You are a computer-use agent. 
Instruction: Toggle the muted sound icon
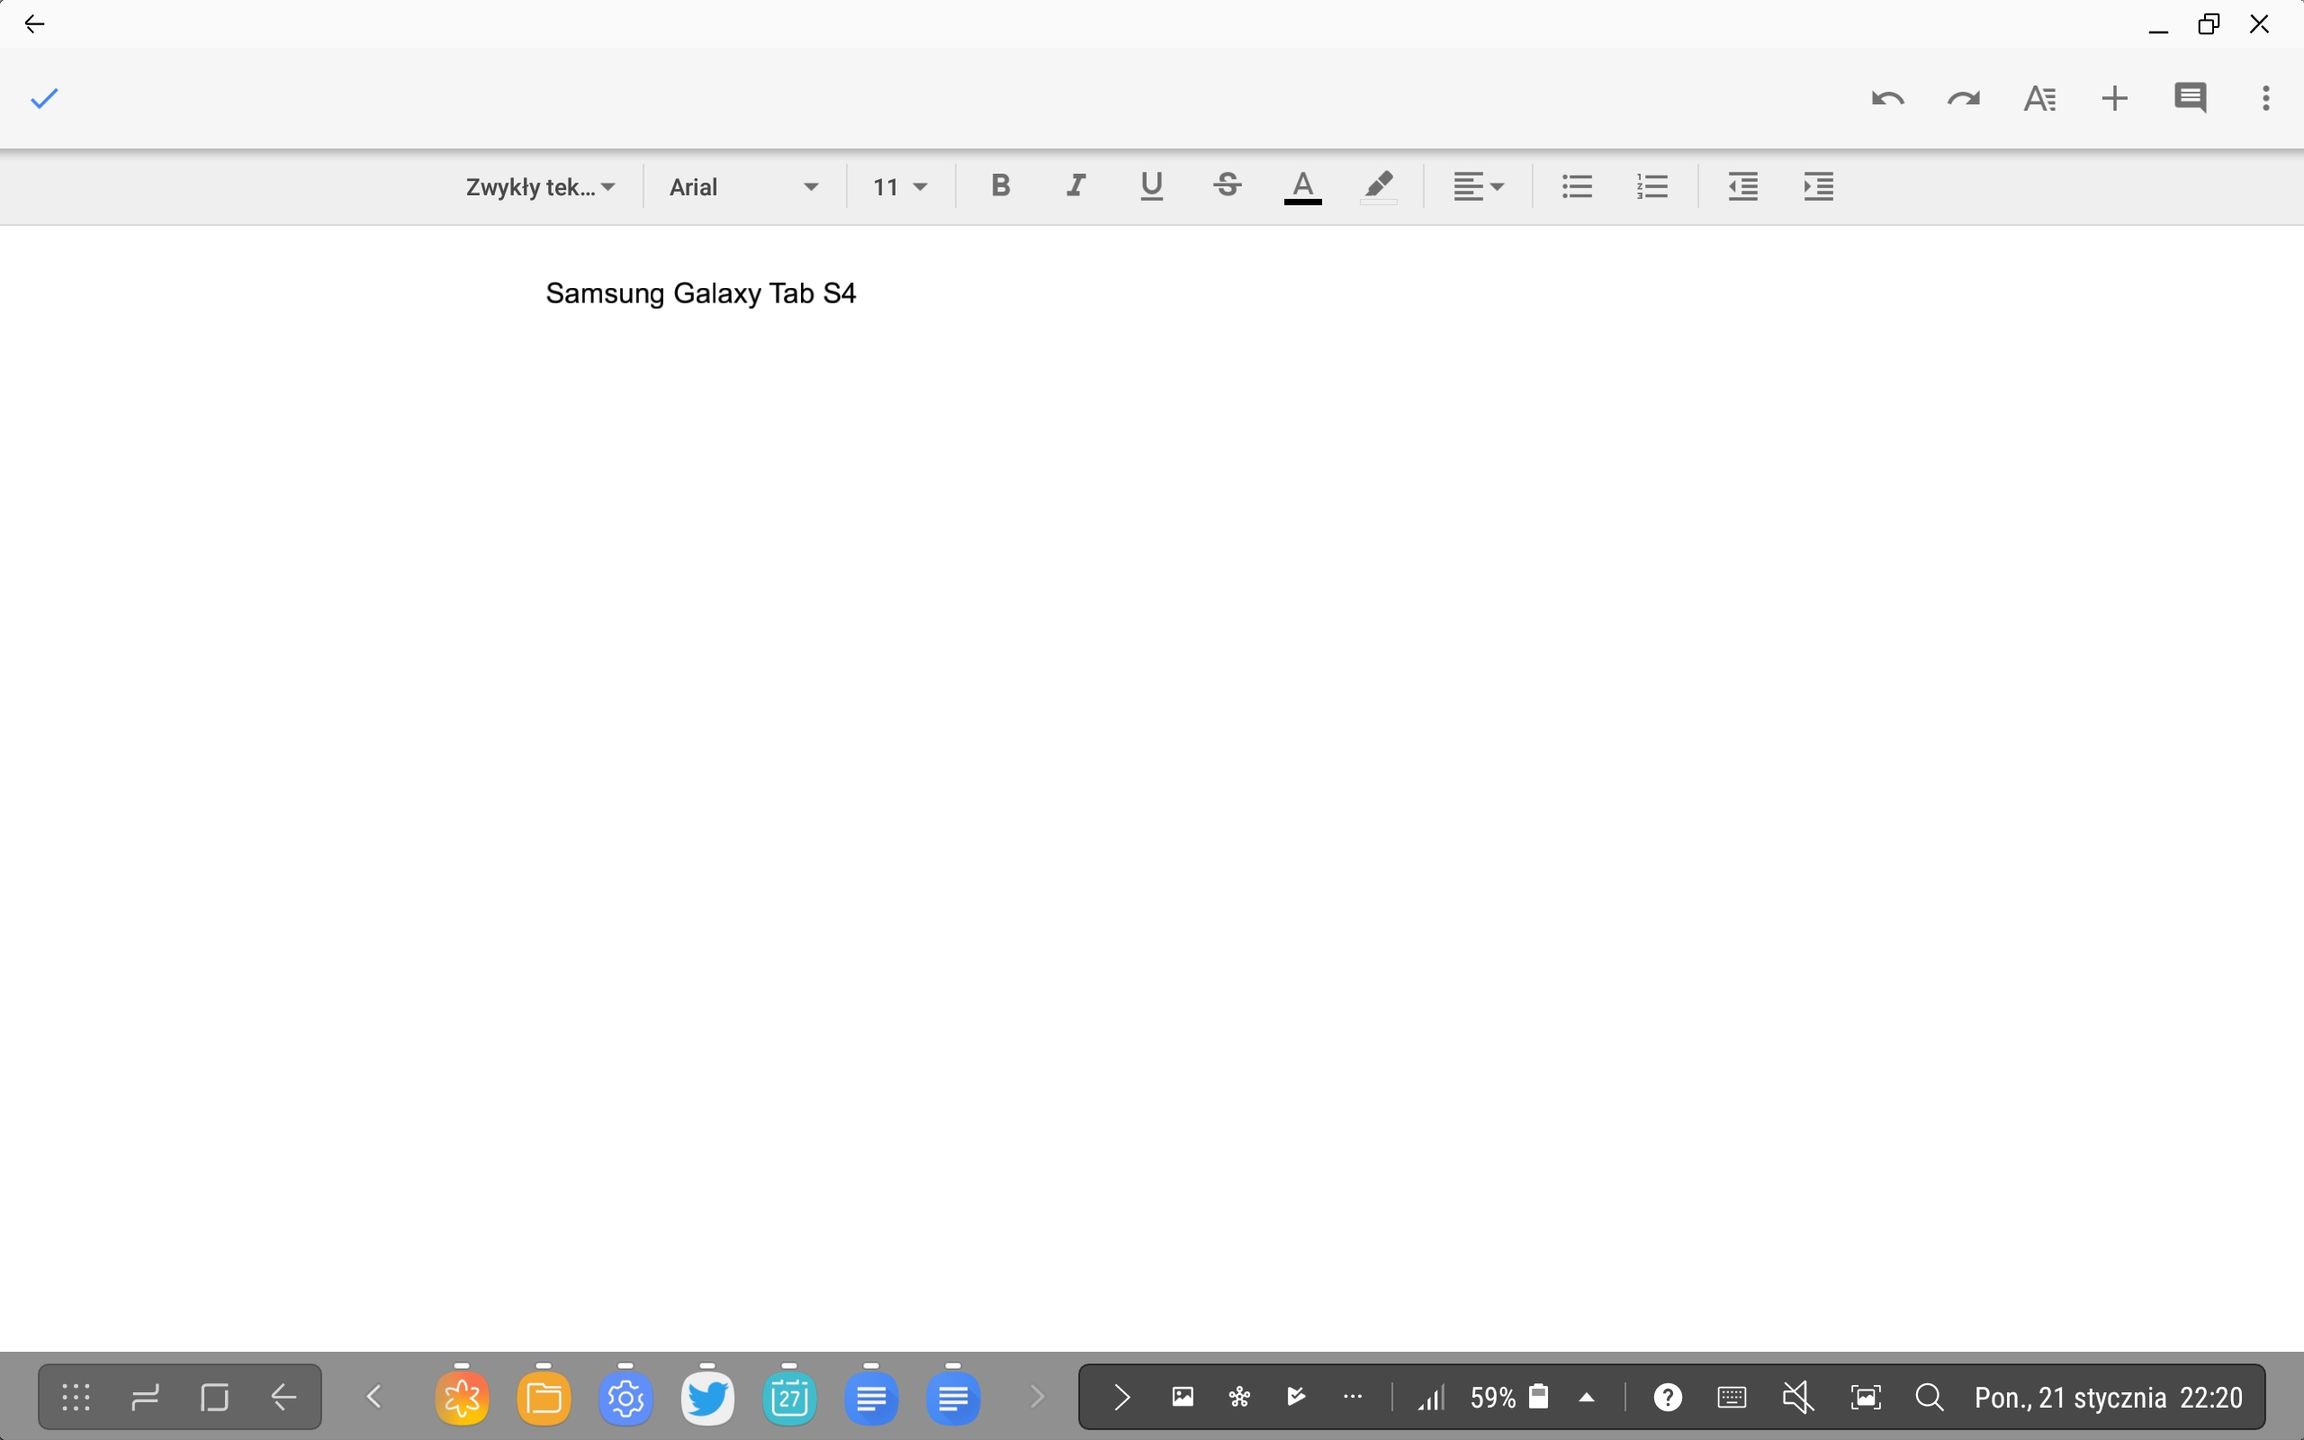pyautogui.click(x=1798, y=1397)
